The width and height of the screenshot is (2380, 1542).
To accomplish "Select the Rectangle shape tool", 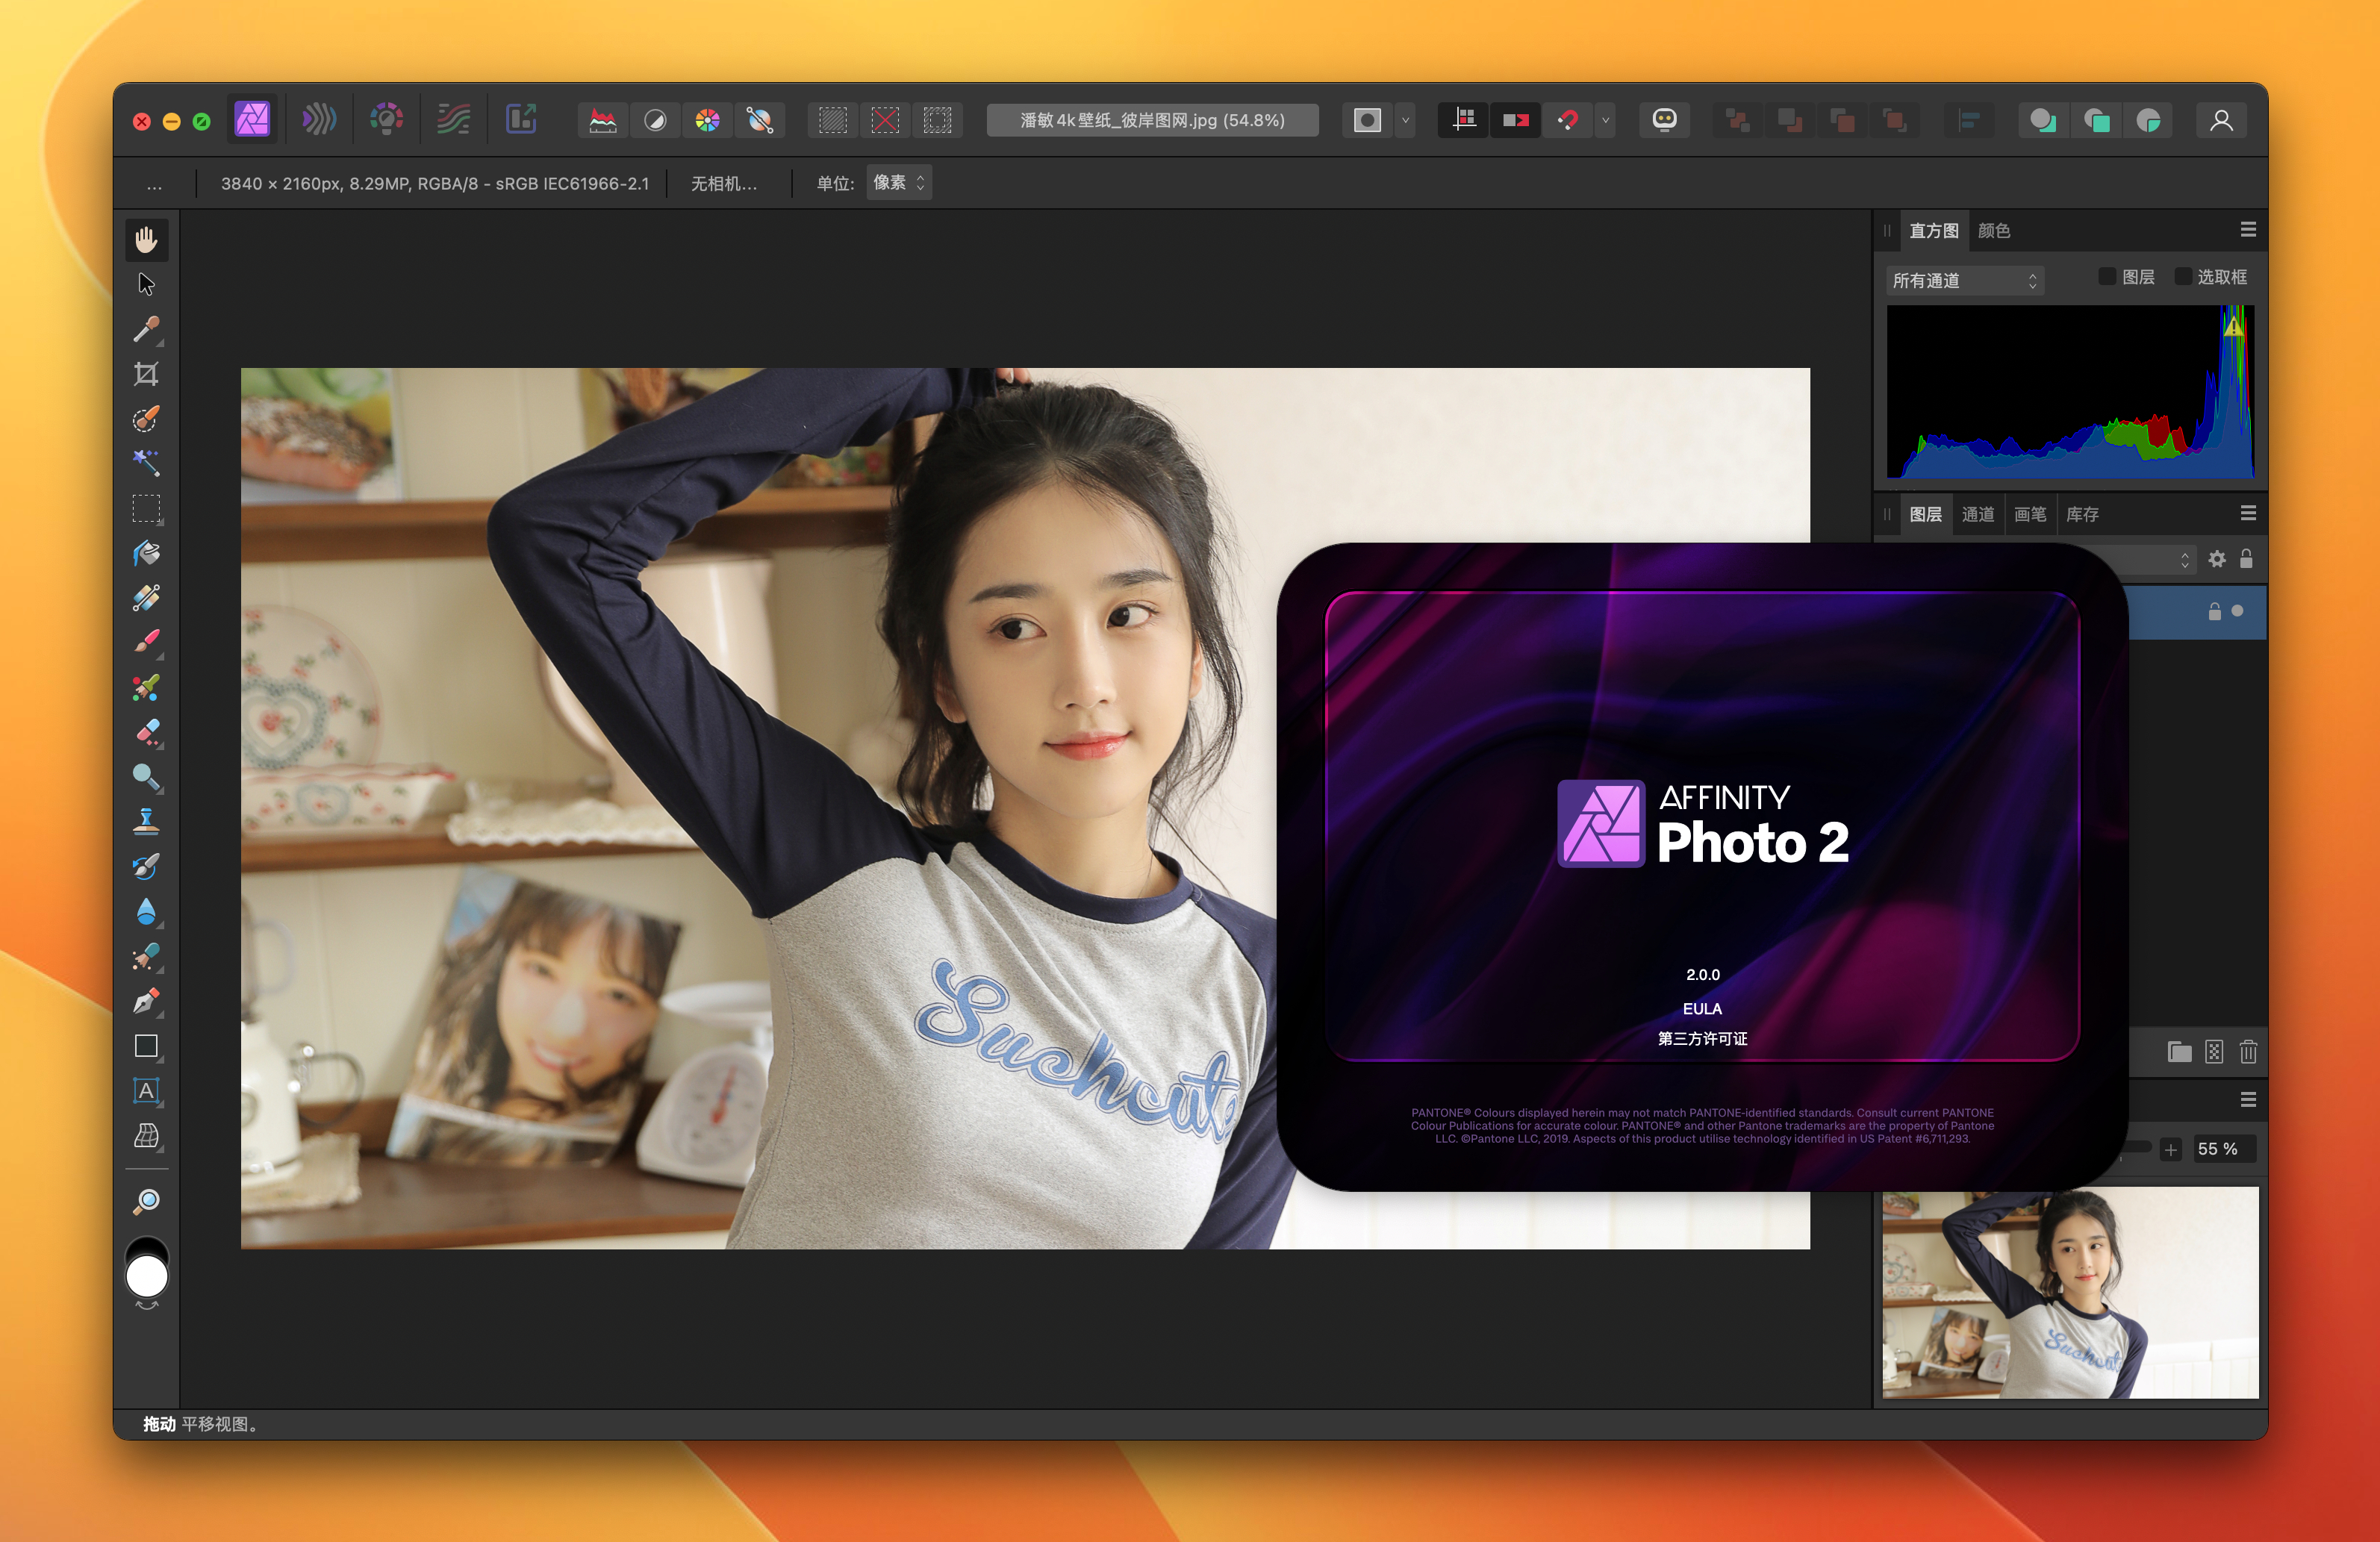I will 146,1046.
